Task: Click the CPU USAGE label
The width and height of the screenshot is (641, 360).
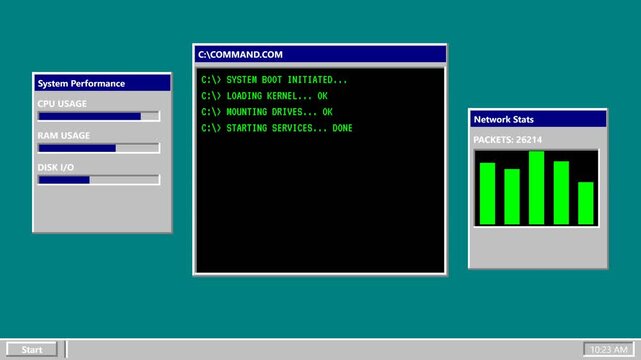Action: click(62, 103)
